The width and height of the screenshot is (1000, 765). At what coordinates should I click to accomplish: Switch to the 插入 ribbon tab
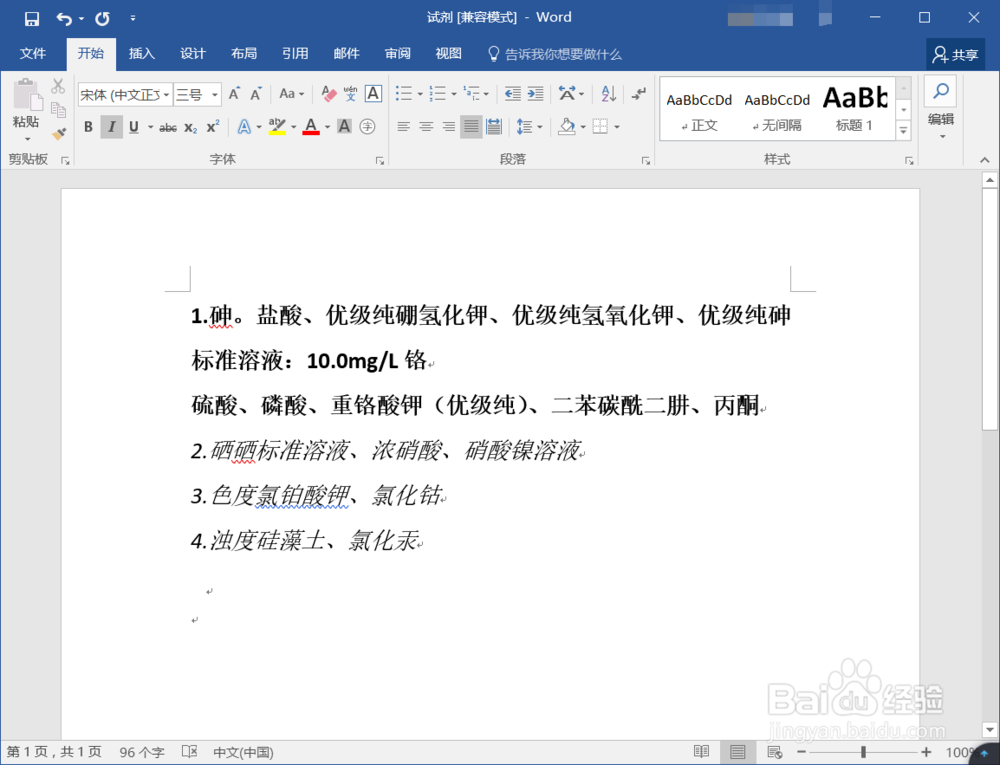(x=141, y=53)
